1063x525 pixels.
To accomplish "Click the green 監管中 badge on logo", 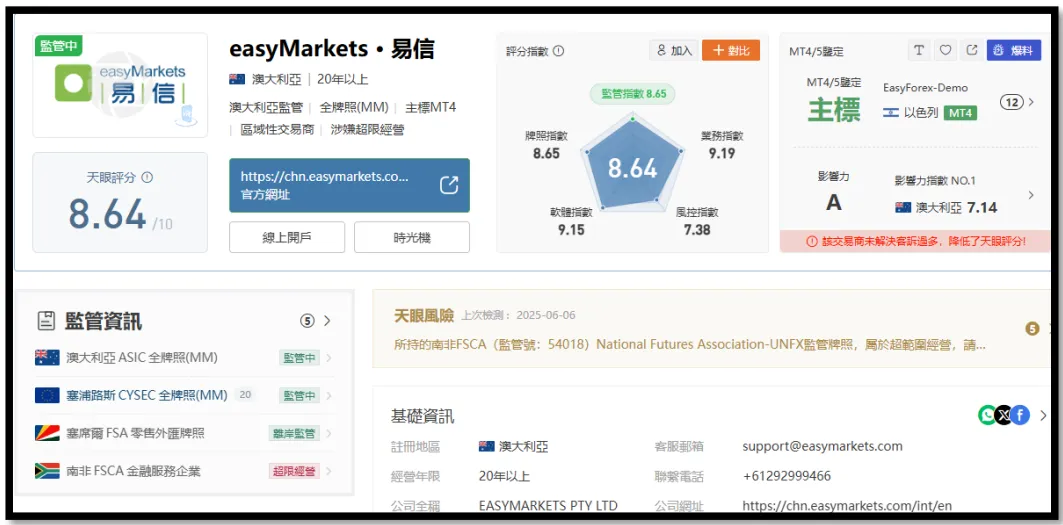I will coord(58,45).
